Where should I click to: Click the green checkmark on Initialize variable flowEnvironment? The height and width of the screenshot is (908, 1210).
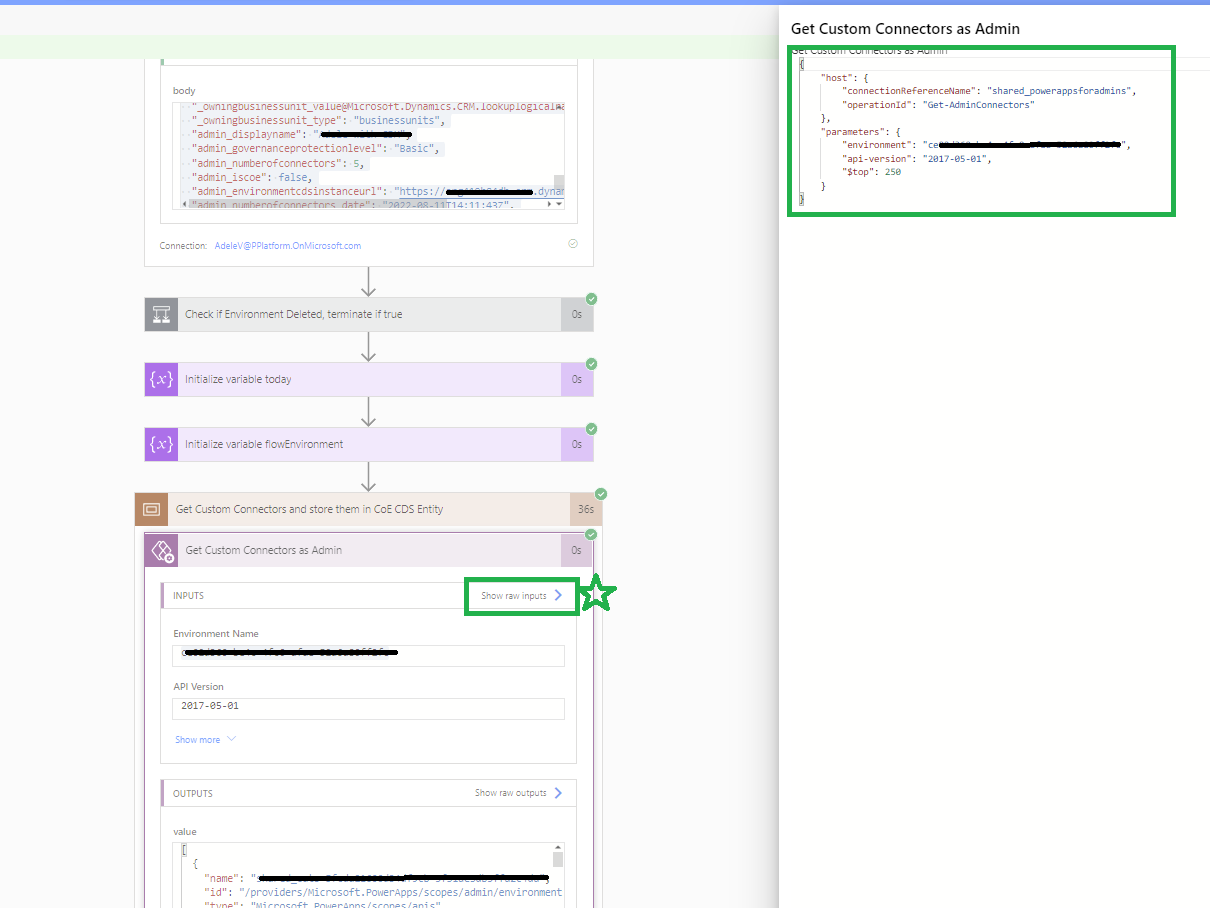pyautogui.click(x=590, y=428)
